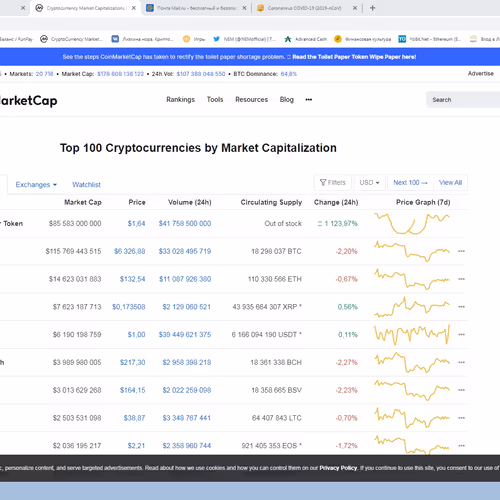Screen dimensions: 500x500
Task: Sort by Change (24h) column header
Action: pyautogui.click(x=336, y=202)
